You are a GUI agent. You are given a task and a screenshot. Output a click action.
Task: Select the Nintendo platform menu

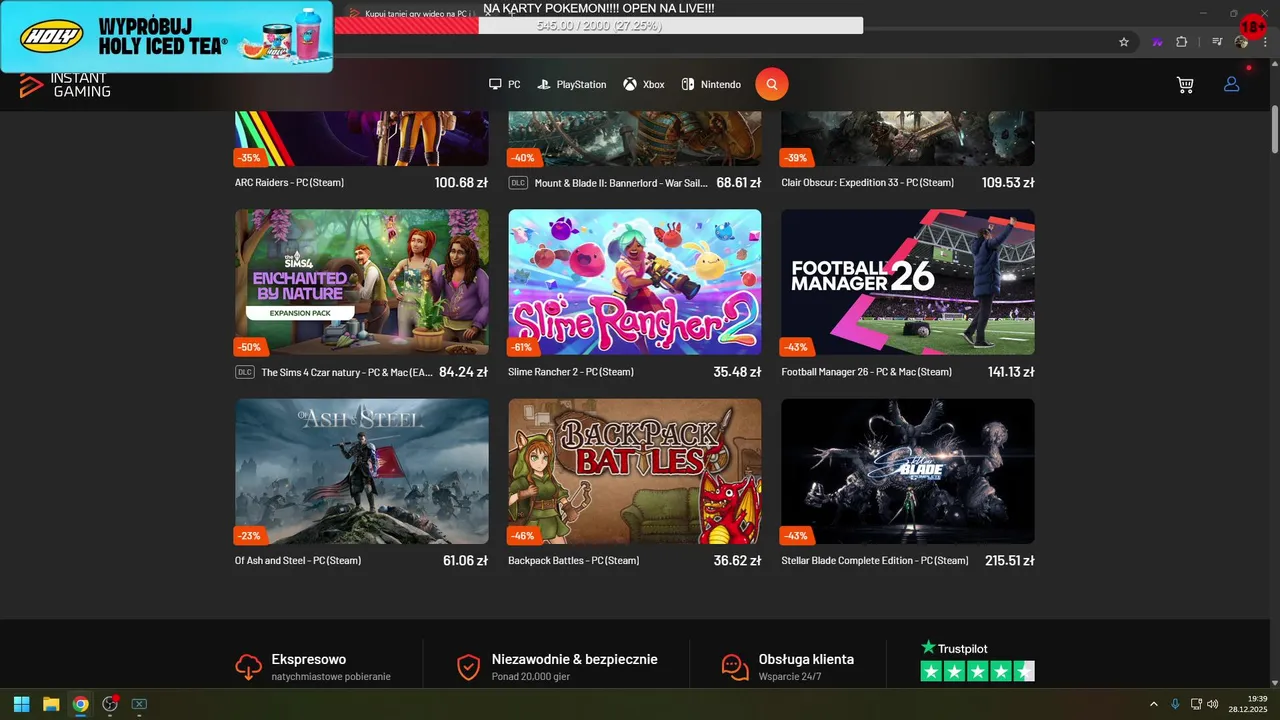click(x=711, y=85)
